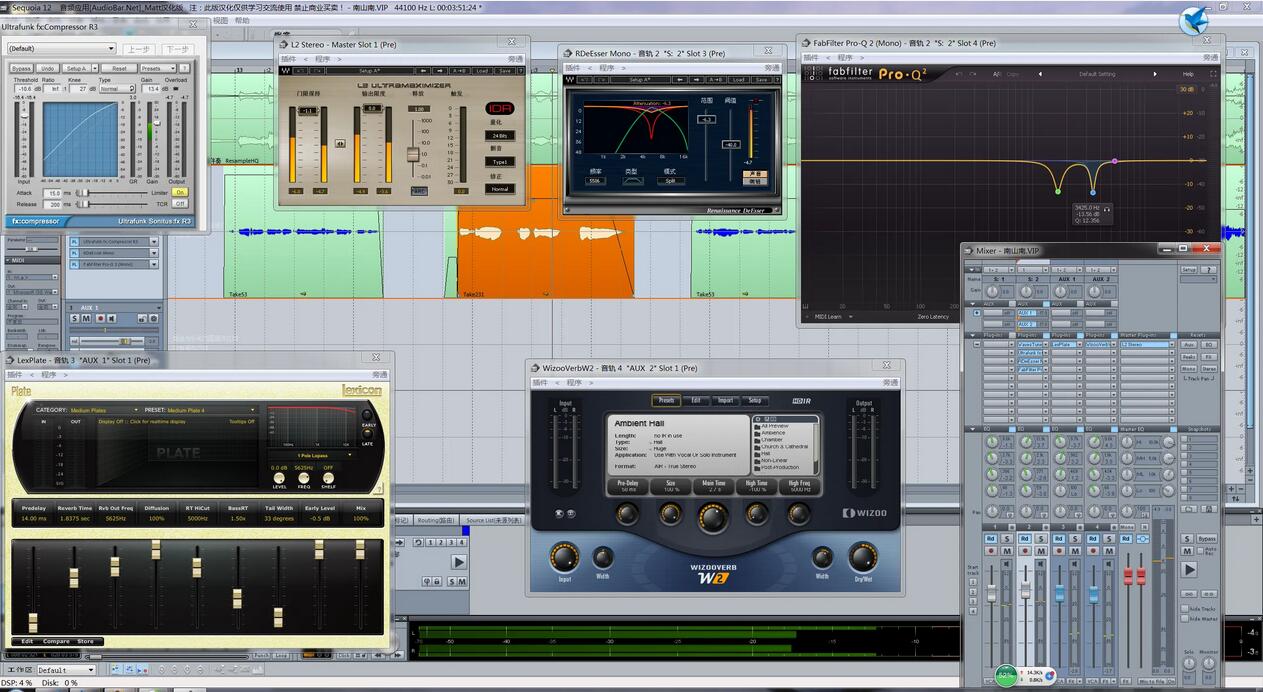Click the LexPlate Early/Late knob
Screen dimensions: 1263x692
(x=367, y=415)
